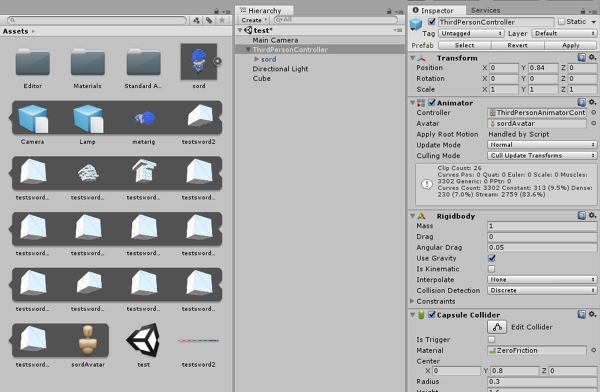The height and width of the screenshot is (392, 600).
Task: Click the Assets breadcrumb
Action: 15,31
